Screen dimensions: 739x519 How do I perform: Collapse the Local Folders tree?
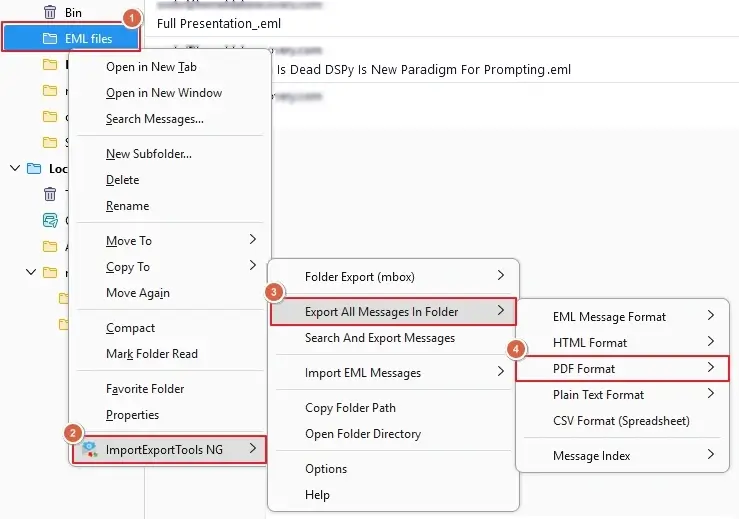15,168
